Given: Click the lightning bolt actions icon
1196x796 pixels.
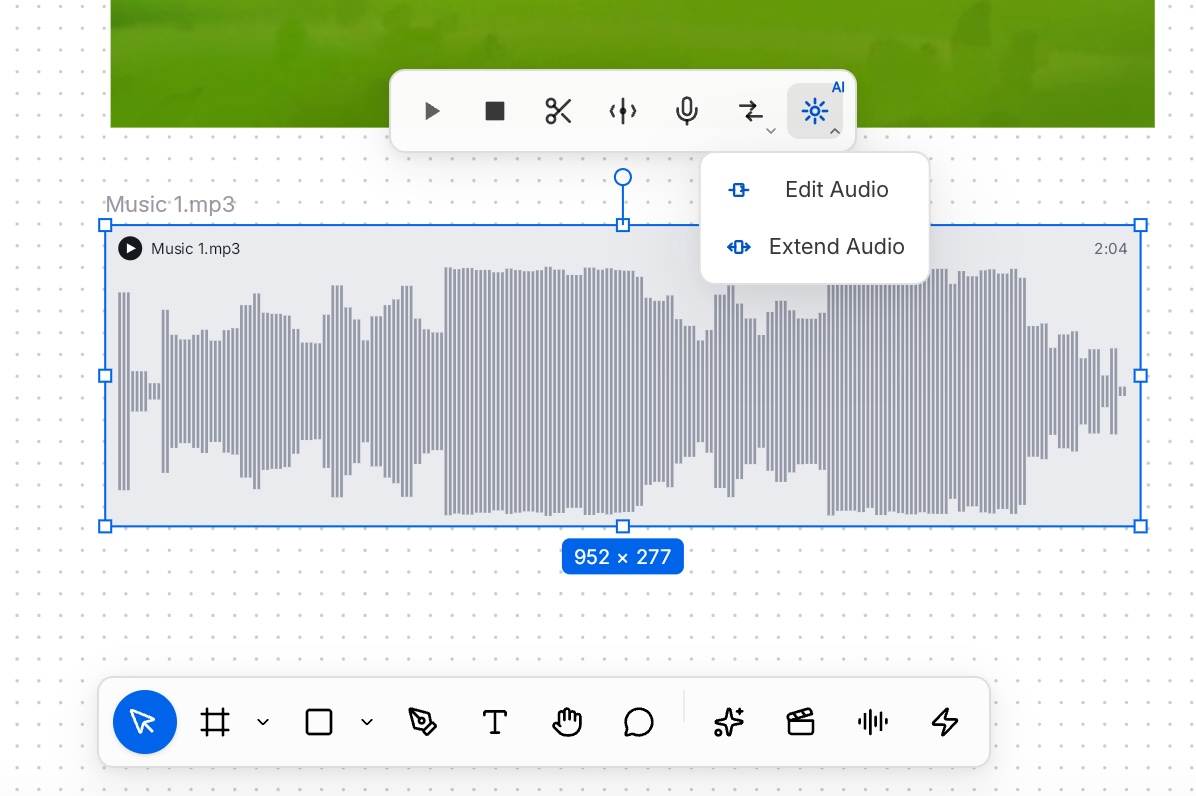Looking at the screenshot, I should [945, 721].
